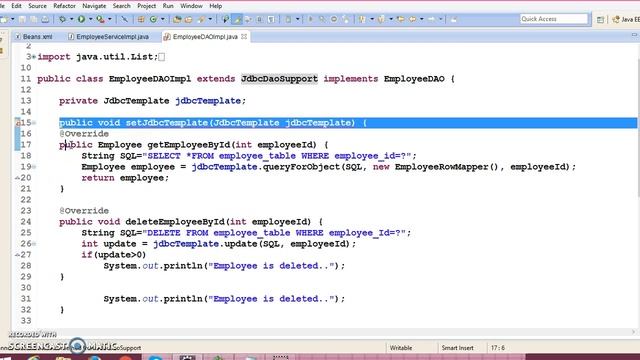
Task: Minimize the editor area panel
Action: (634, 36)
